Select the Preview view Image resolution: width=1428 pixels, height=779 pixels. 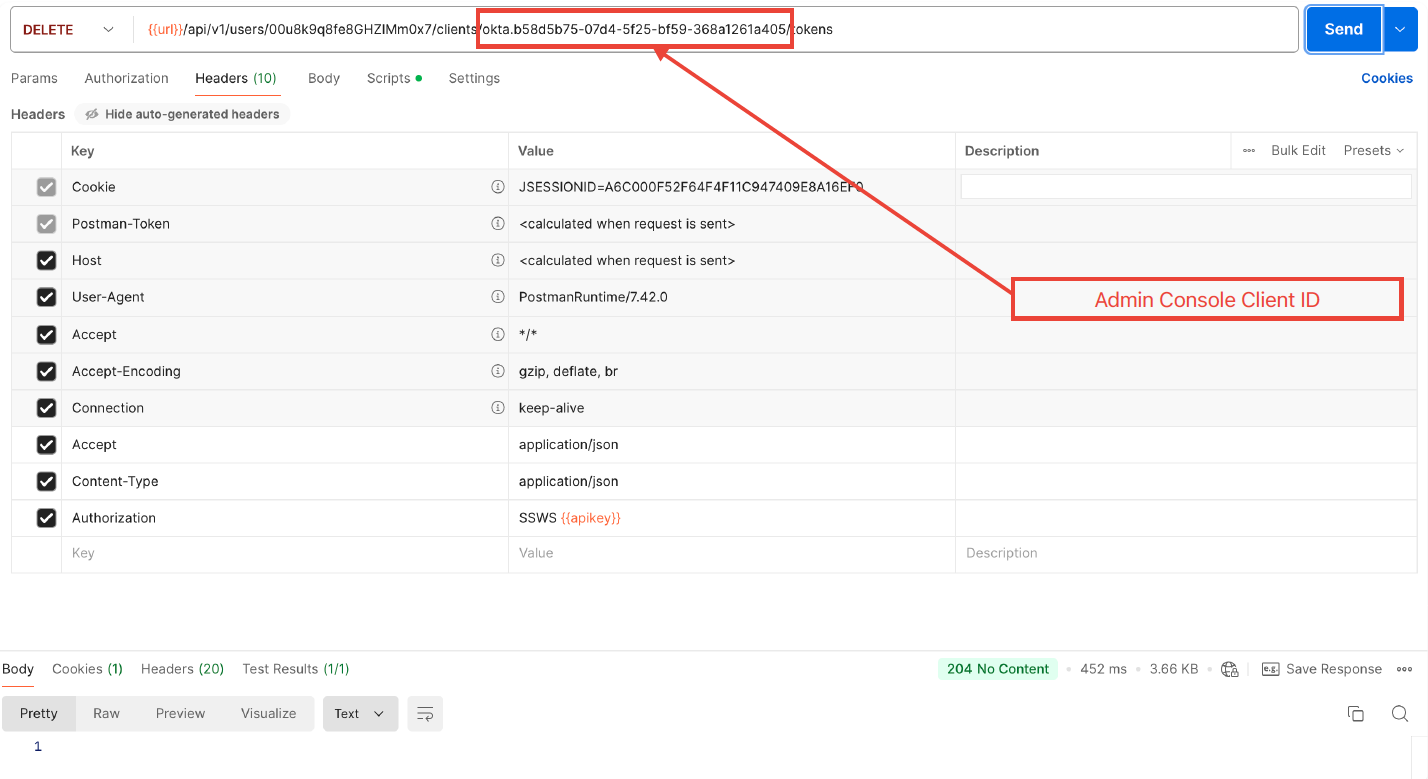(180, 713)
